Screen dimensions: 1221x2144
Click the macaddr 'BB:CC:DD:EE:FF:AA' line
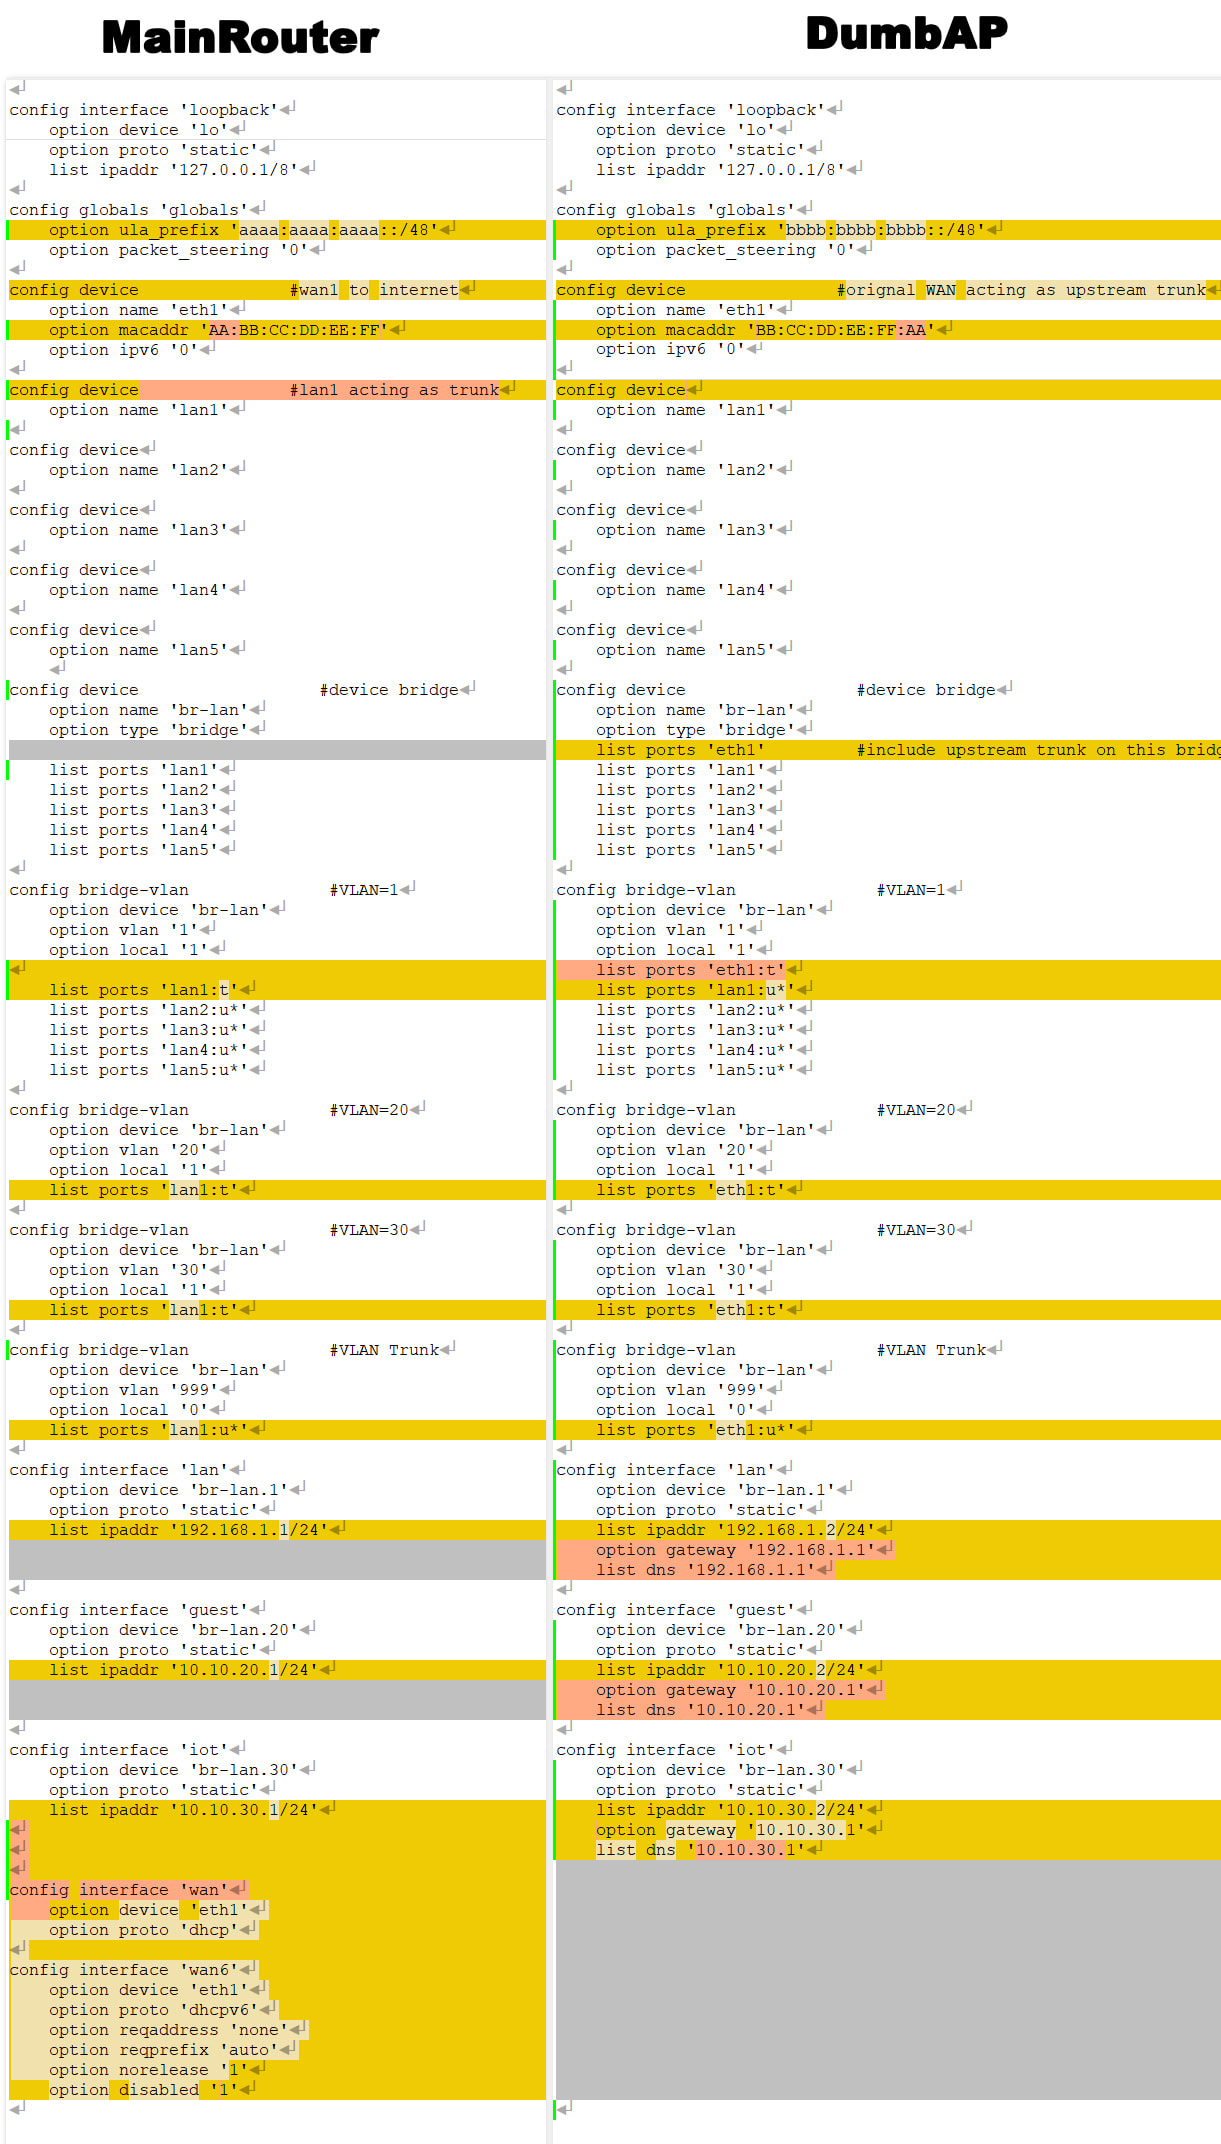coord(765,330)
